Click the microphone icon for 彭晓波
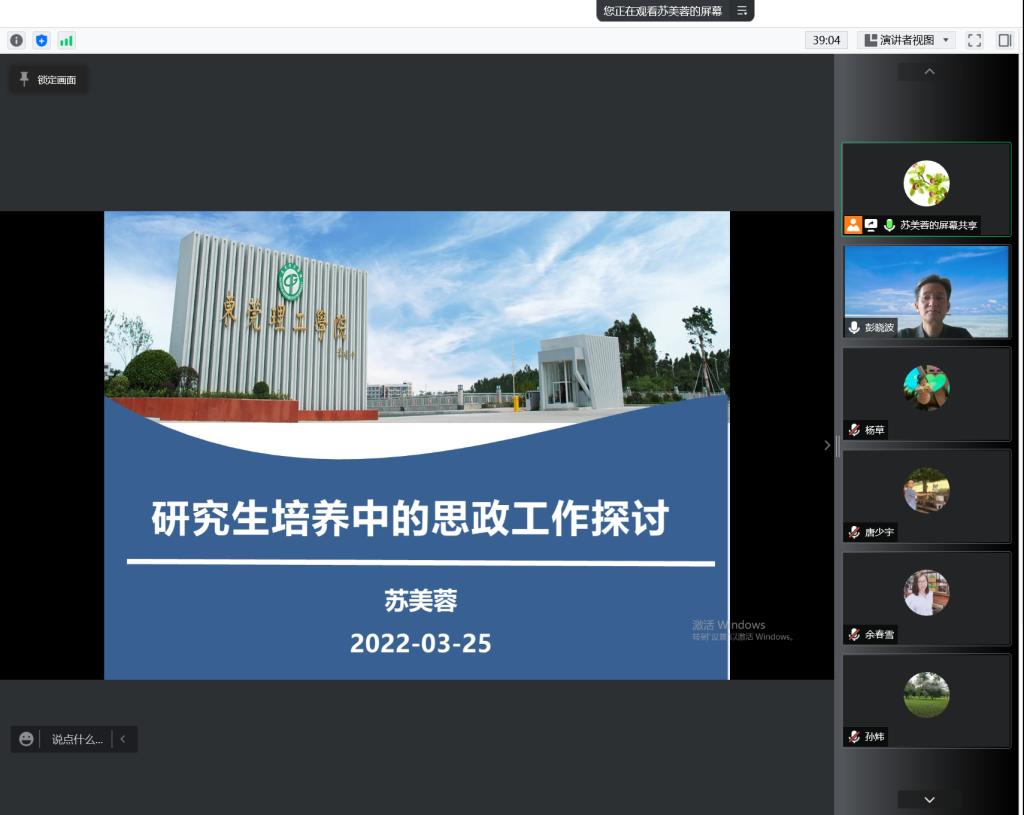Image resolution: width=1024 pixels, height=815 pixels. 854,328
